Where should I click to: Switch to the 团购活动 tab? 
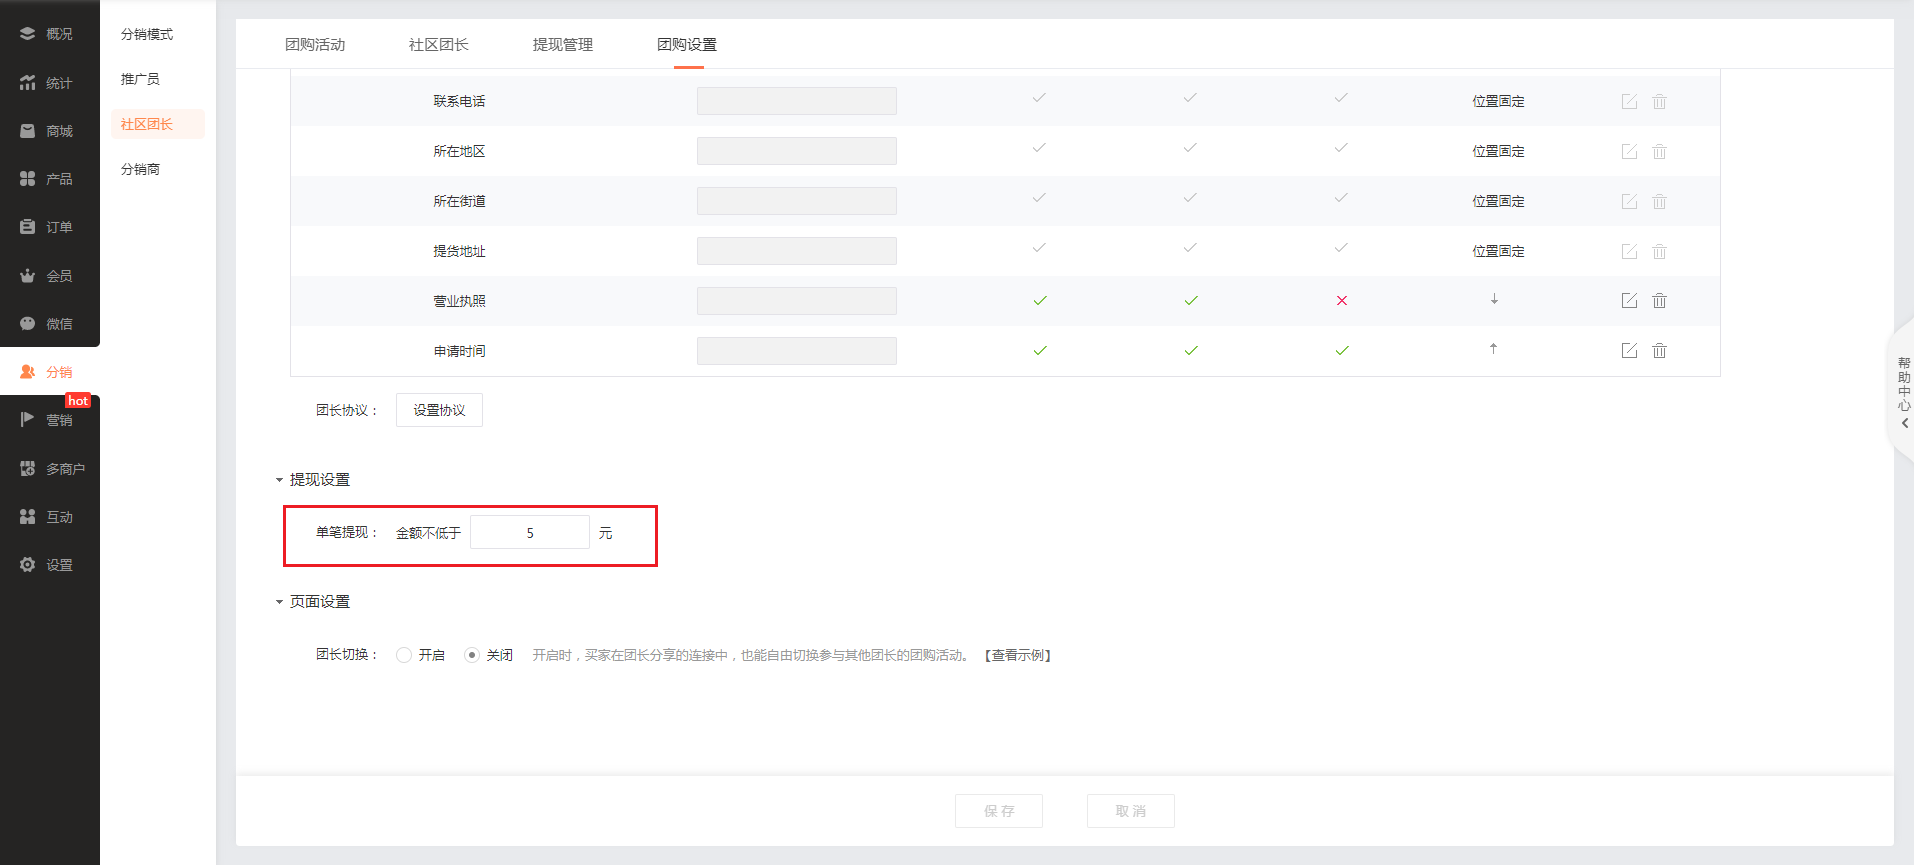click(315, 45)
